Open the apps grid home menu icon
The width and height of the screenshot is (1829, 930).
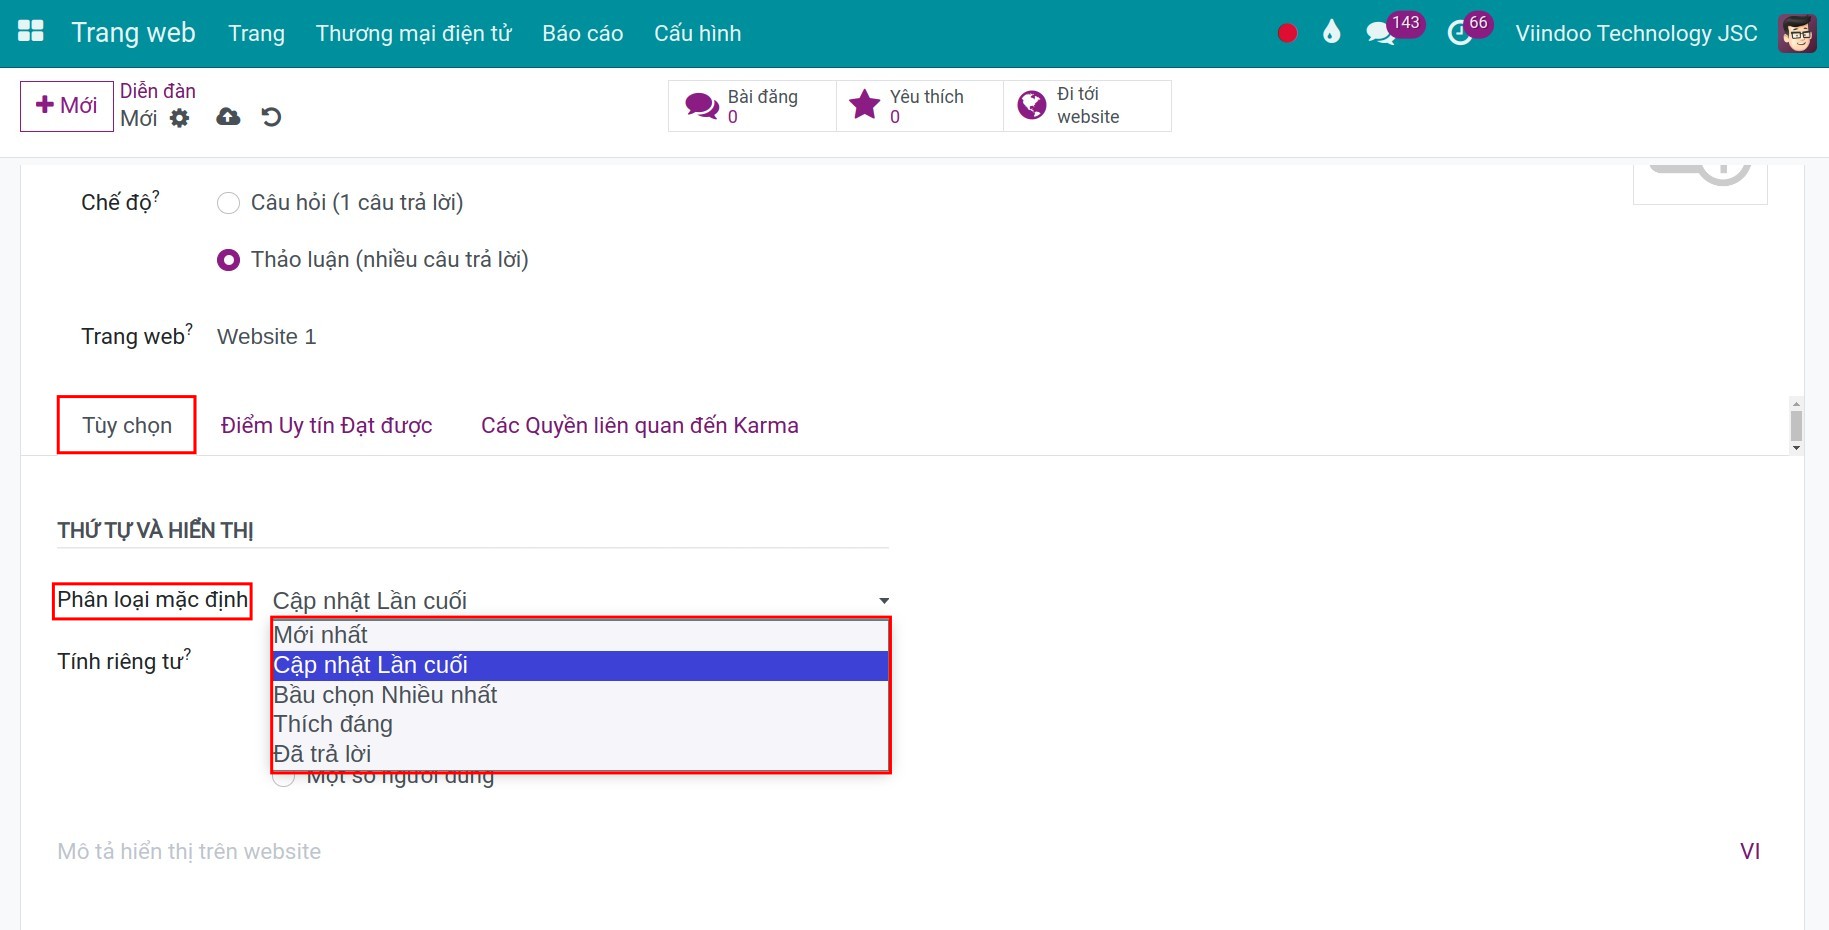(x=31, y=31)
